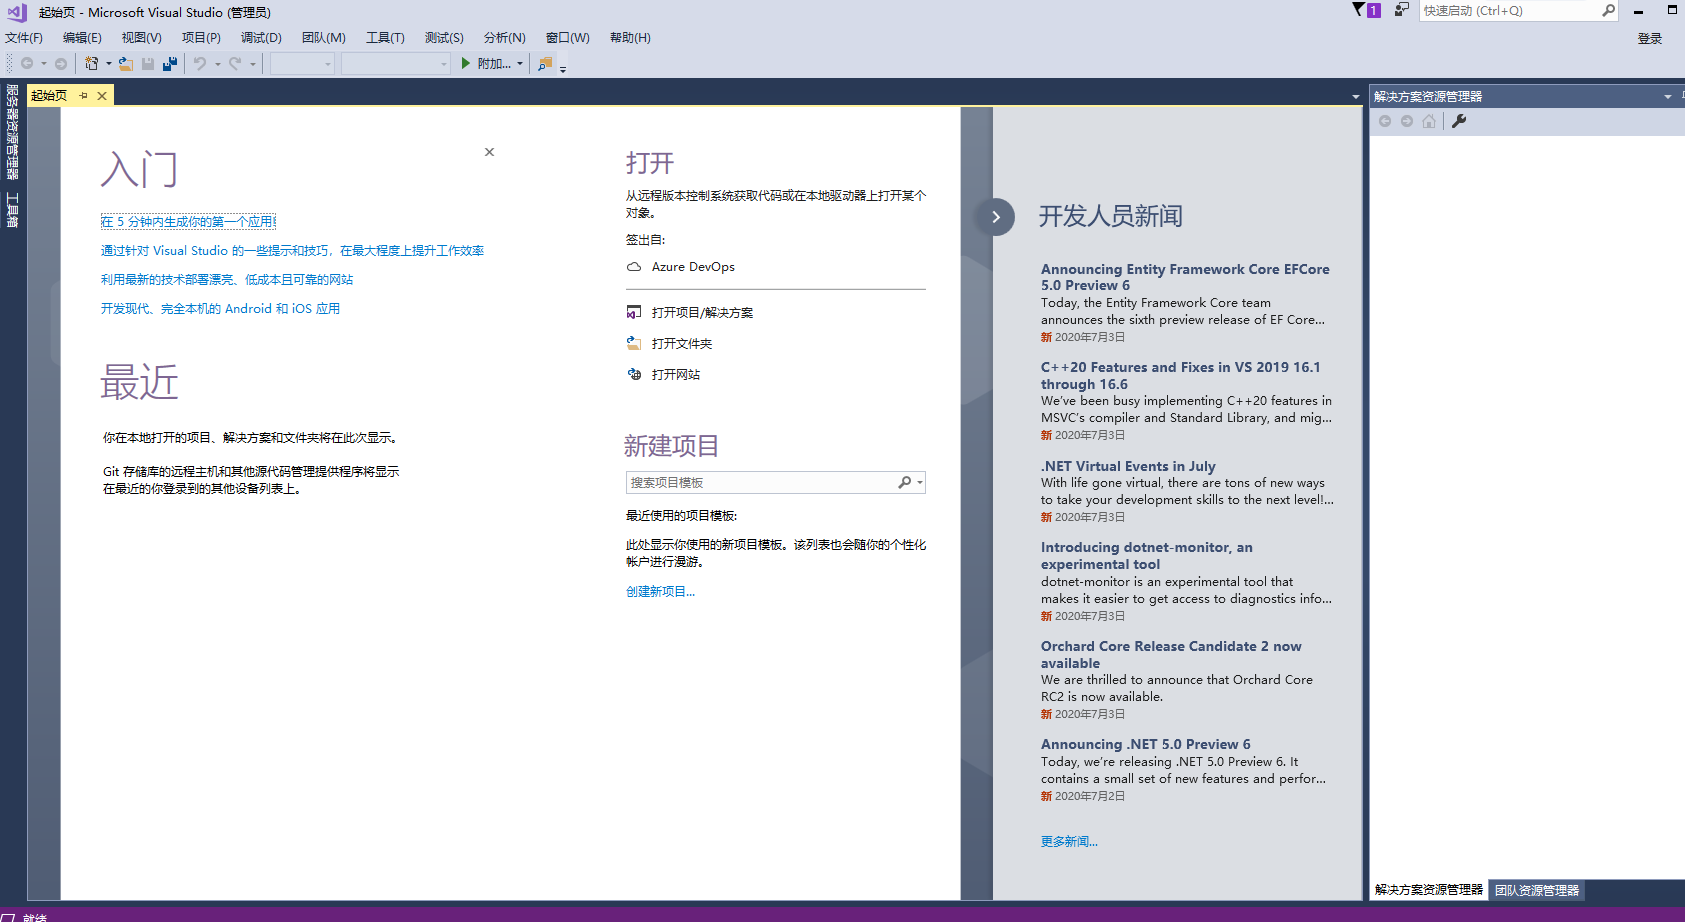Expand the 附加 button dropdown arrow
1685x922 pixels.
coord(520,63)
